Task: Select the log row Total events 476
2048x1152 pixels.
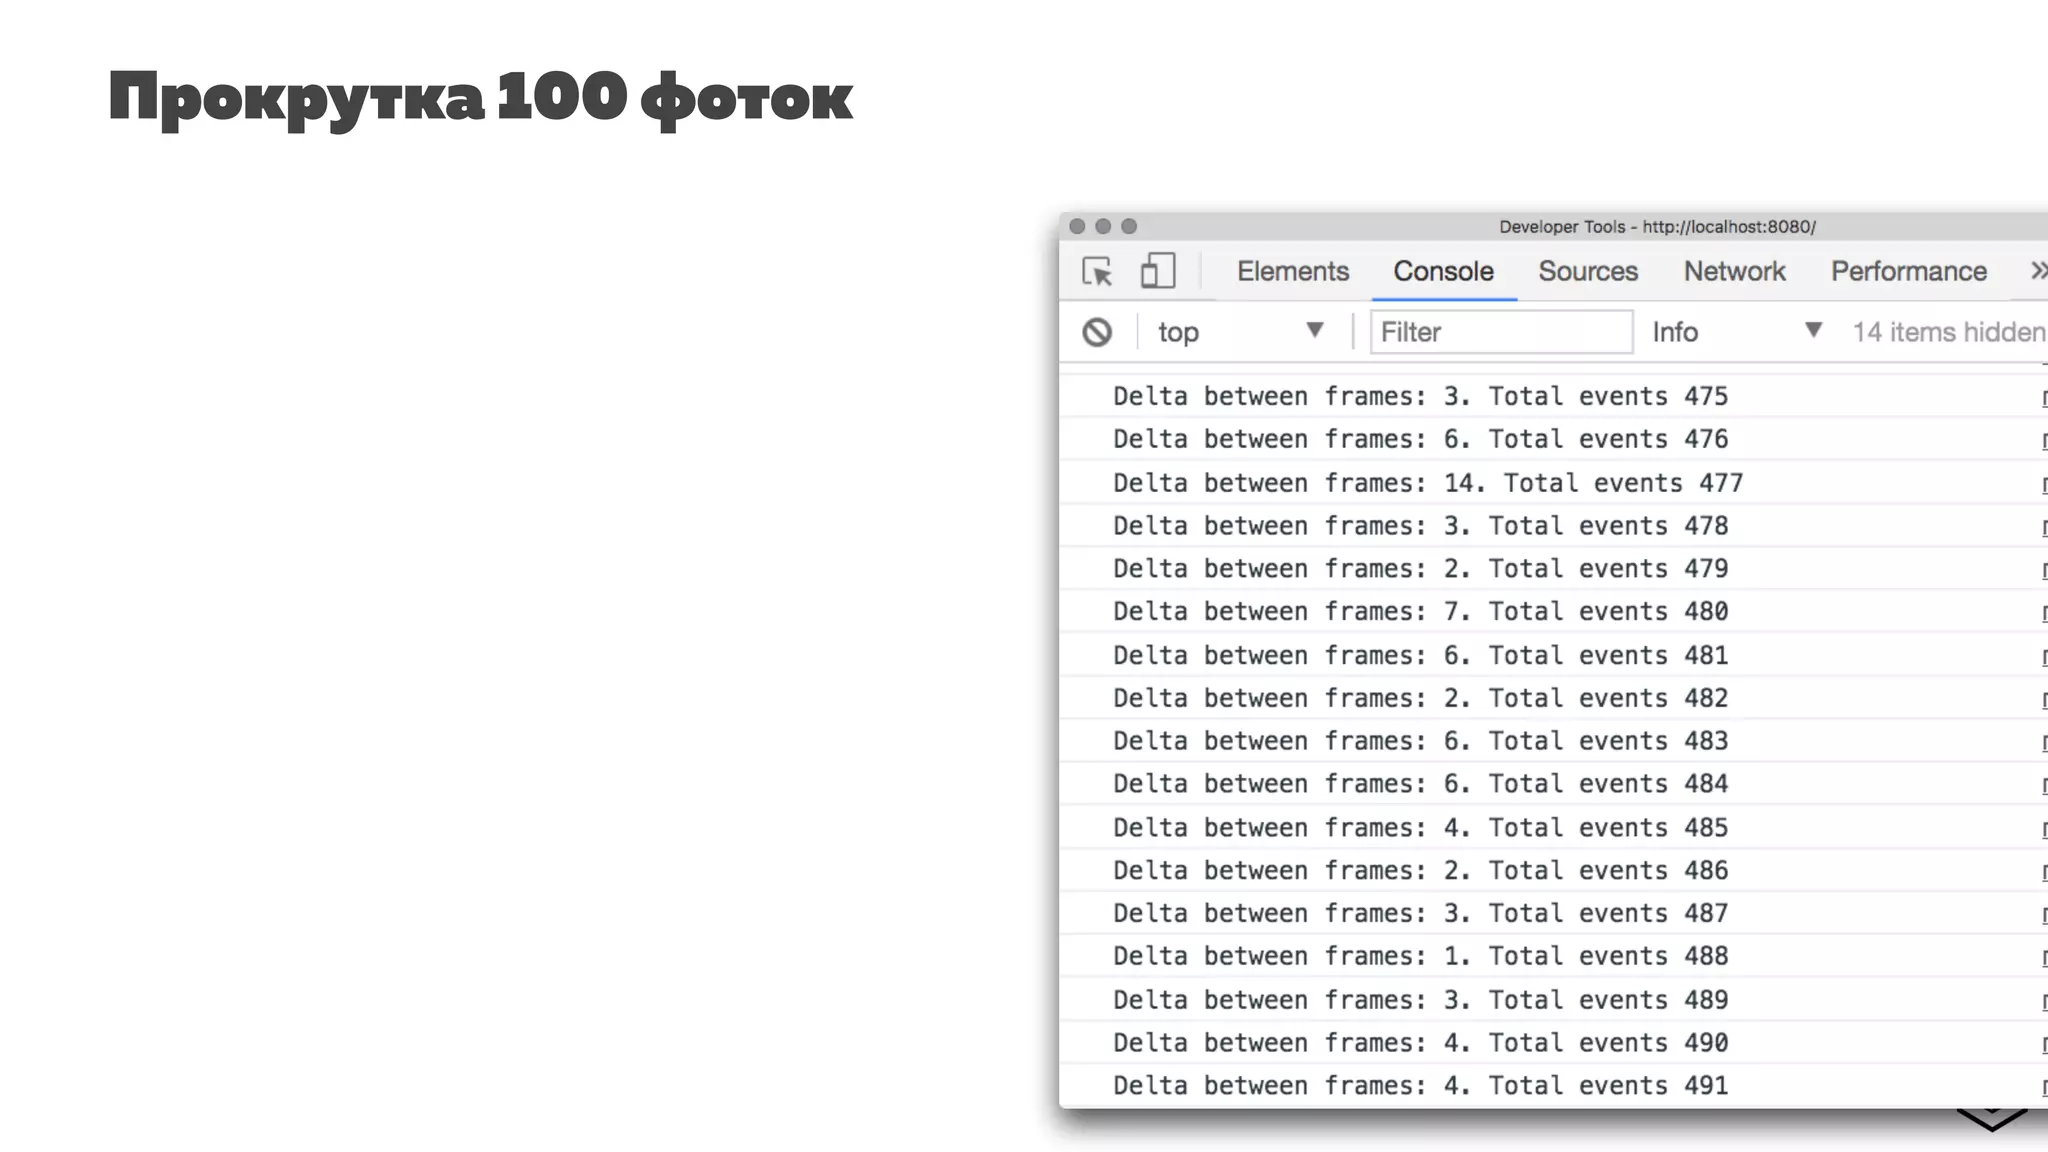Action: click(x=1553, y=439)
